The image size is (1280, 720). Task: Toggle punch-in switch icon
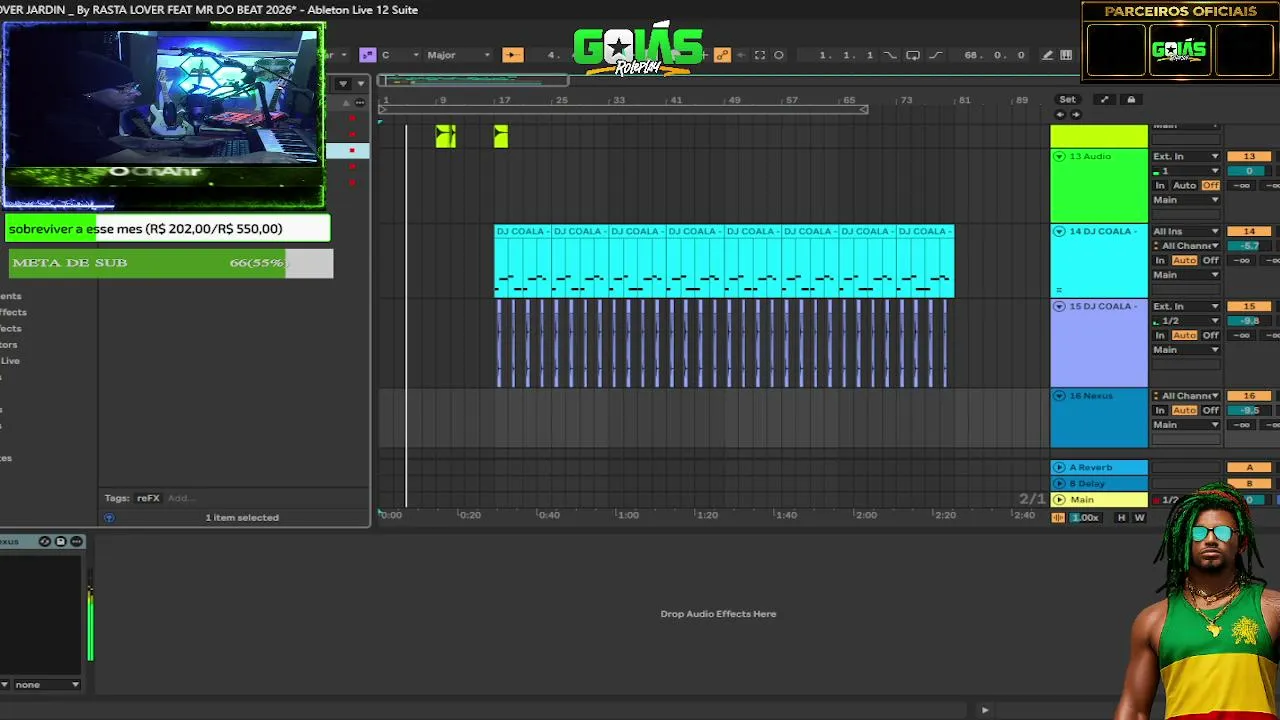[x=890, y=55]
